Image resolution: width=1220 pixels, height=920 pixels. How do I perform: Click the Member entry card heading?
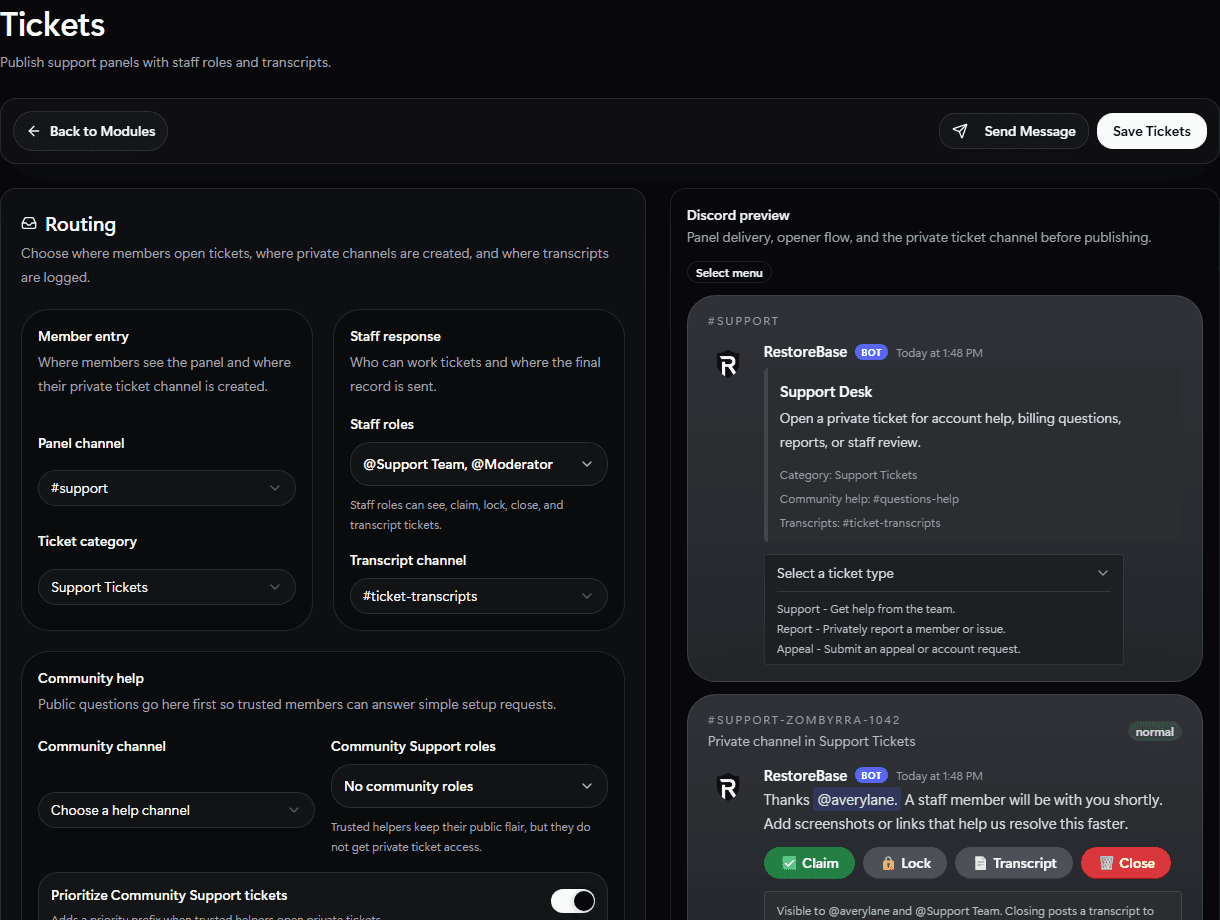[83, 336]
